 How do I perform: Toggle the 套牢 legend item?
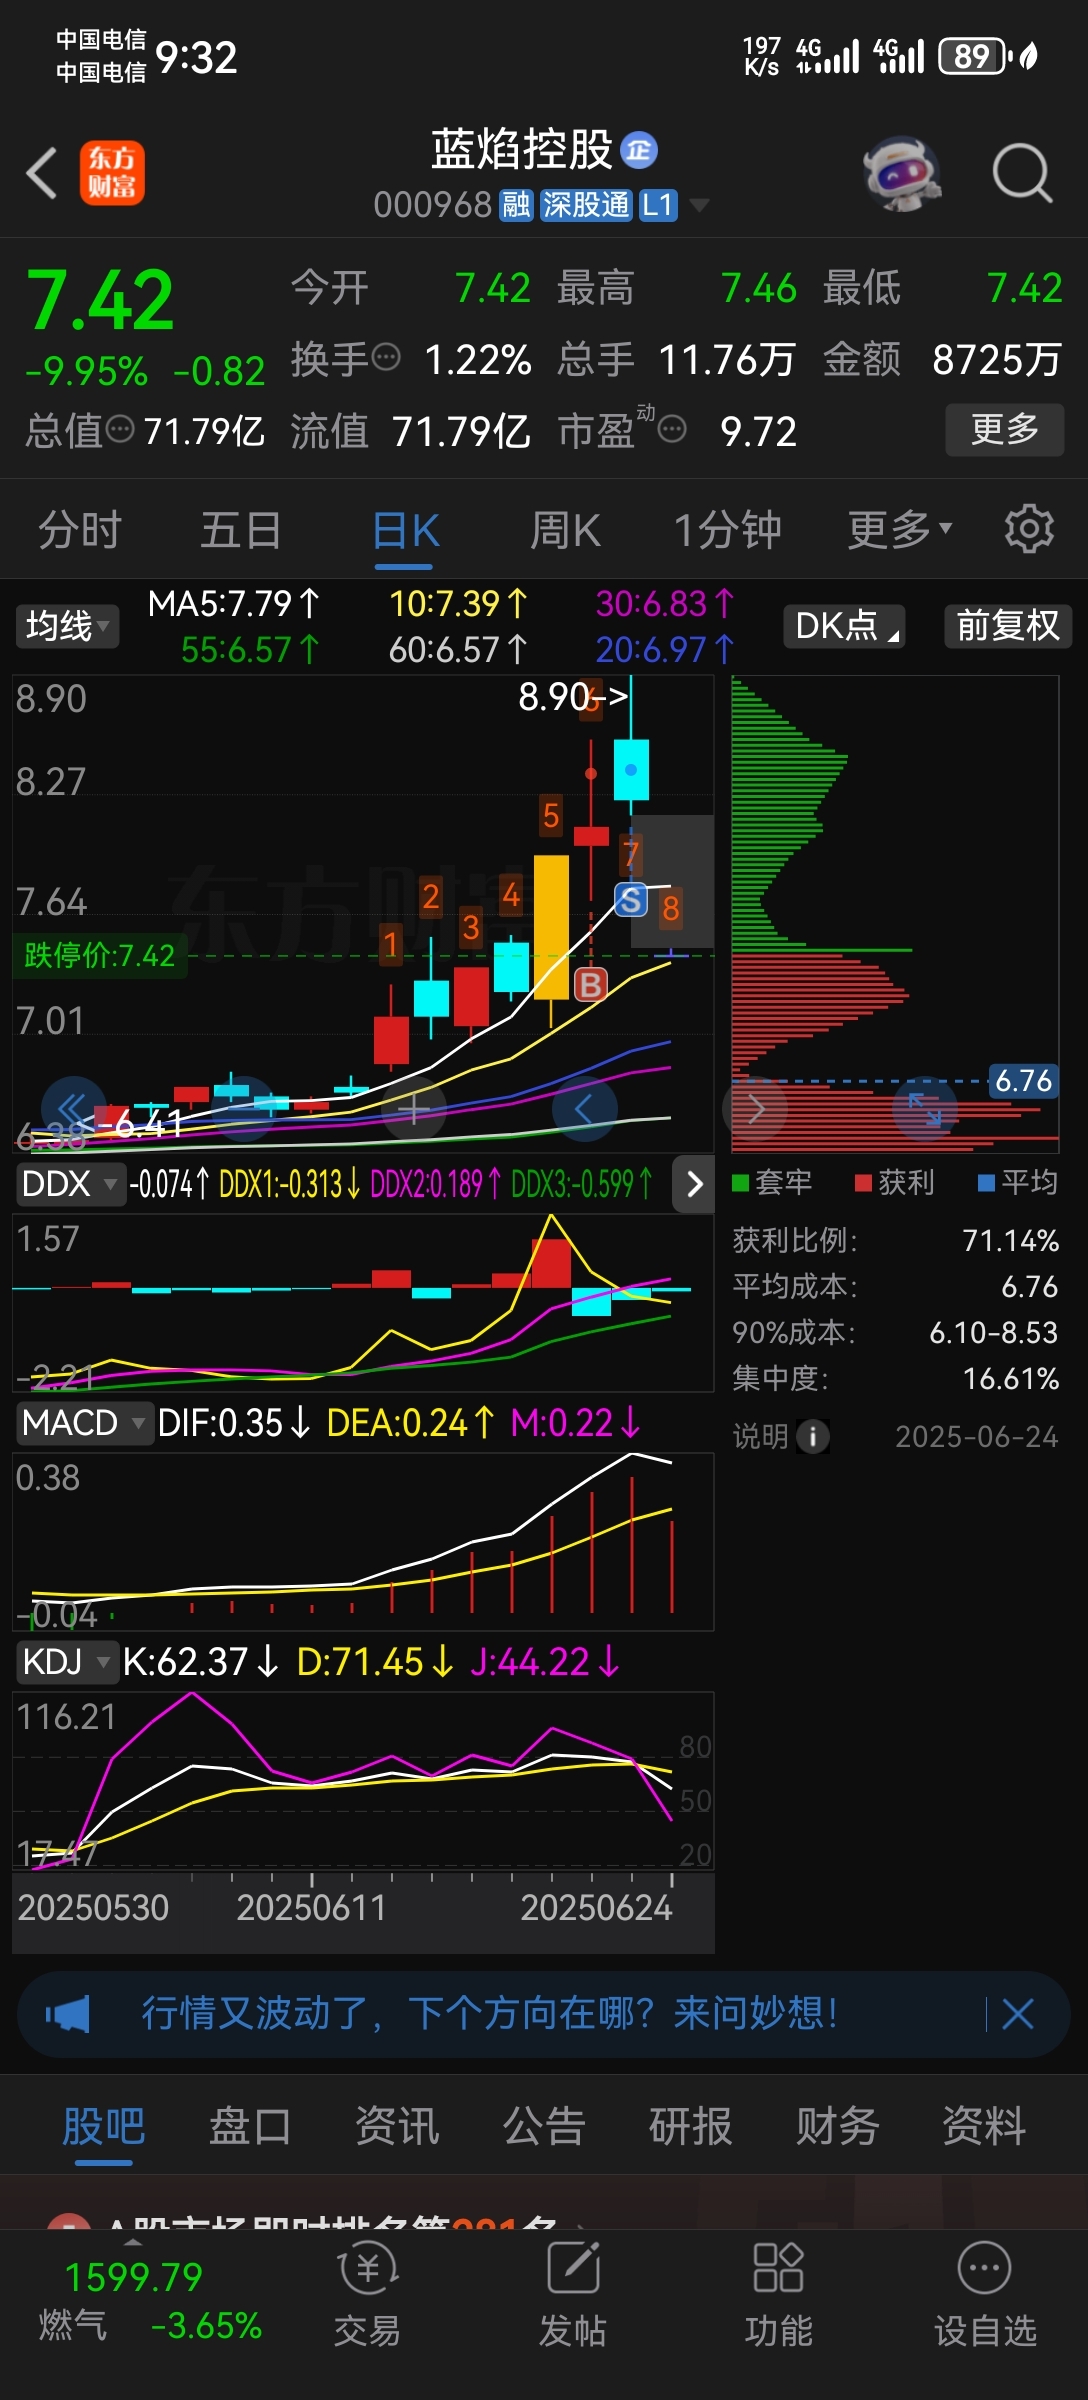772,1182
